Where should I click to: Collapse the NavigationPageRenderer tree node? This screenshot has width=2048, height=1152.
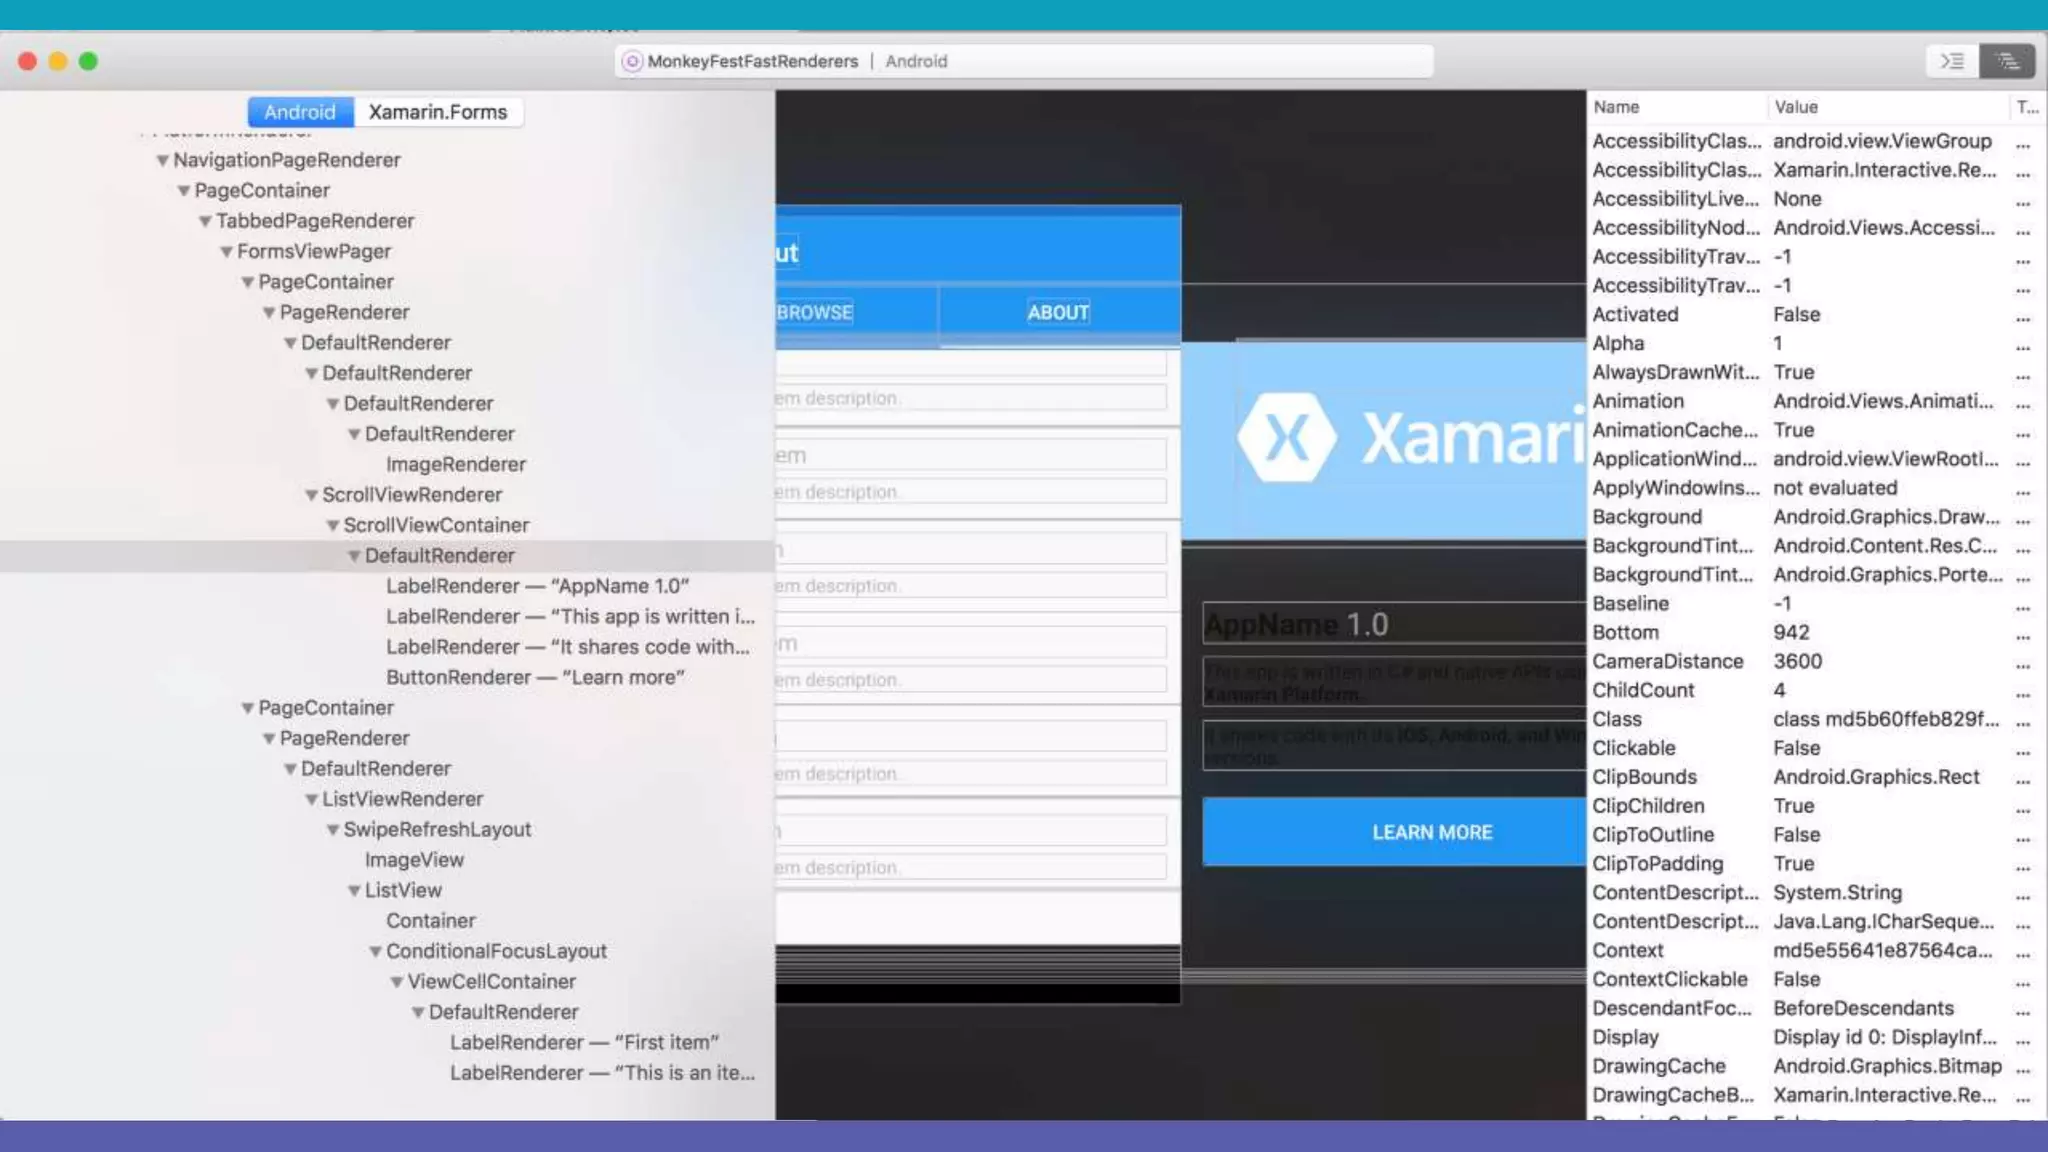tap(162, 161)
